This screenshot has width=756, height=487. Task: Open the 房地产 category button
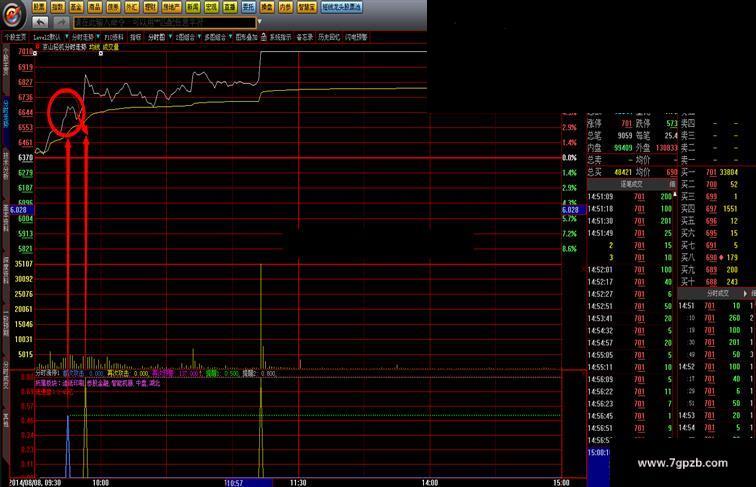coord(171,7)
